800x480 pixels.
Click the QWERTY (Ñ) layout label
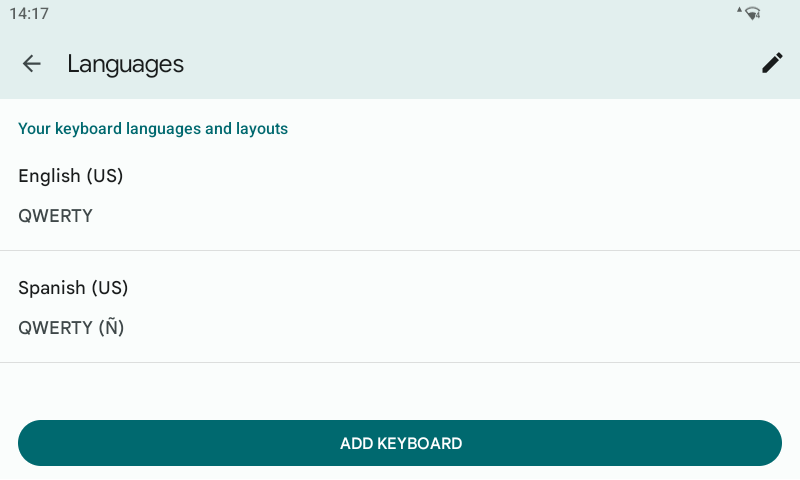[71, 328]
